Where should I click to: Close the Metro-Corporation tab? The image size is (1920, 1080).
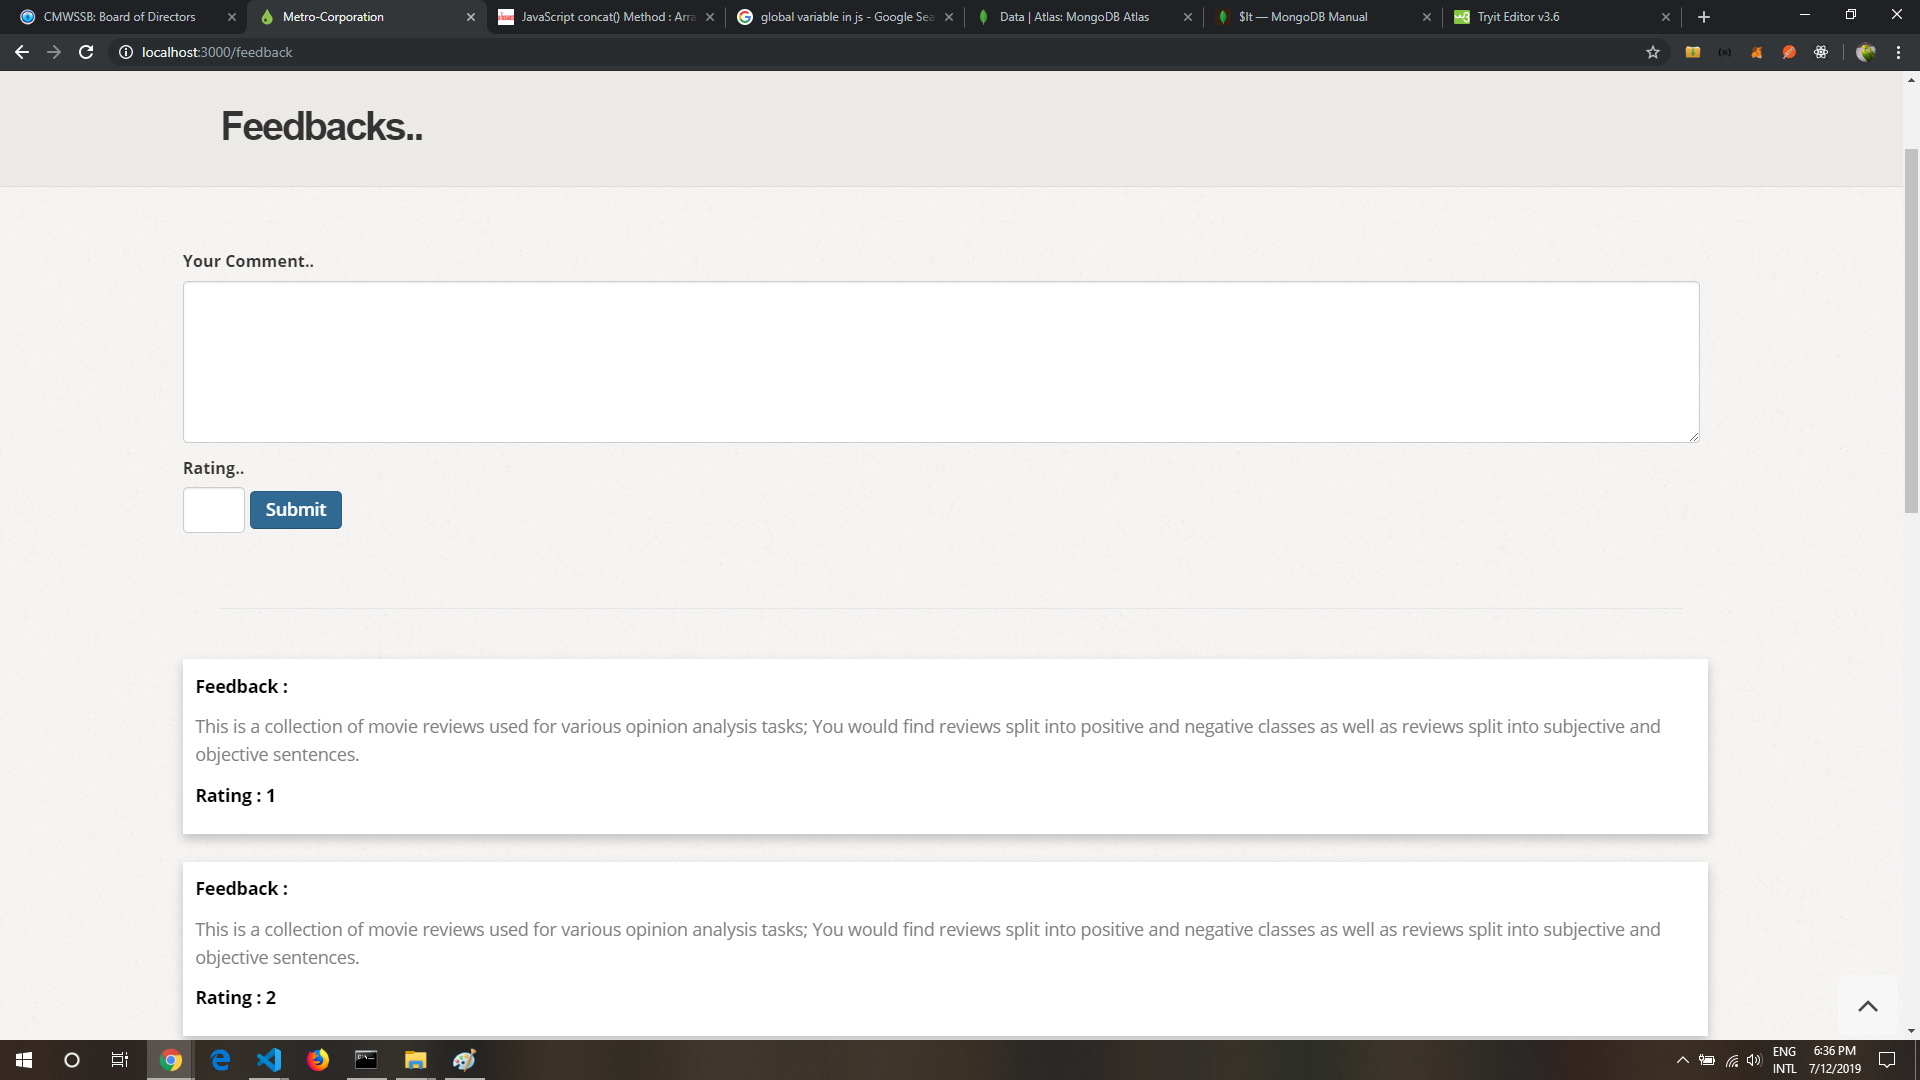[x=471, y=17]
